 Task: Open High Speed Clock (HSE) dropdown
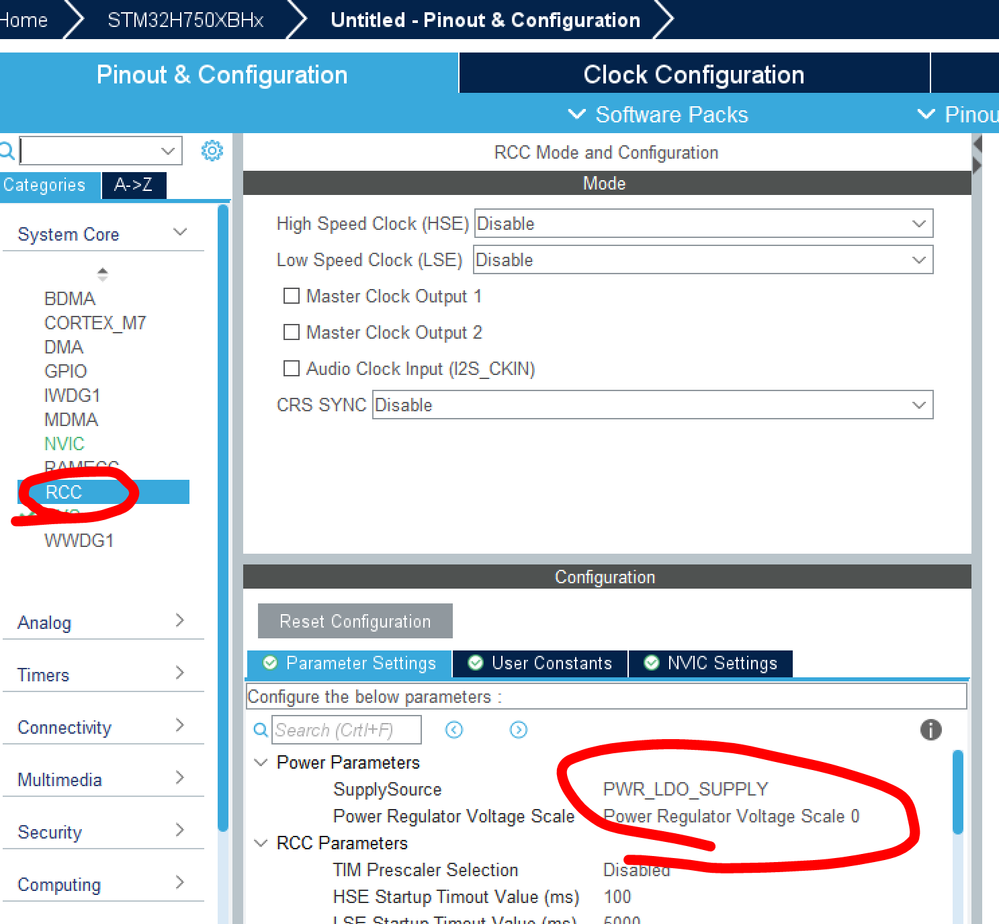coord(703,224)
